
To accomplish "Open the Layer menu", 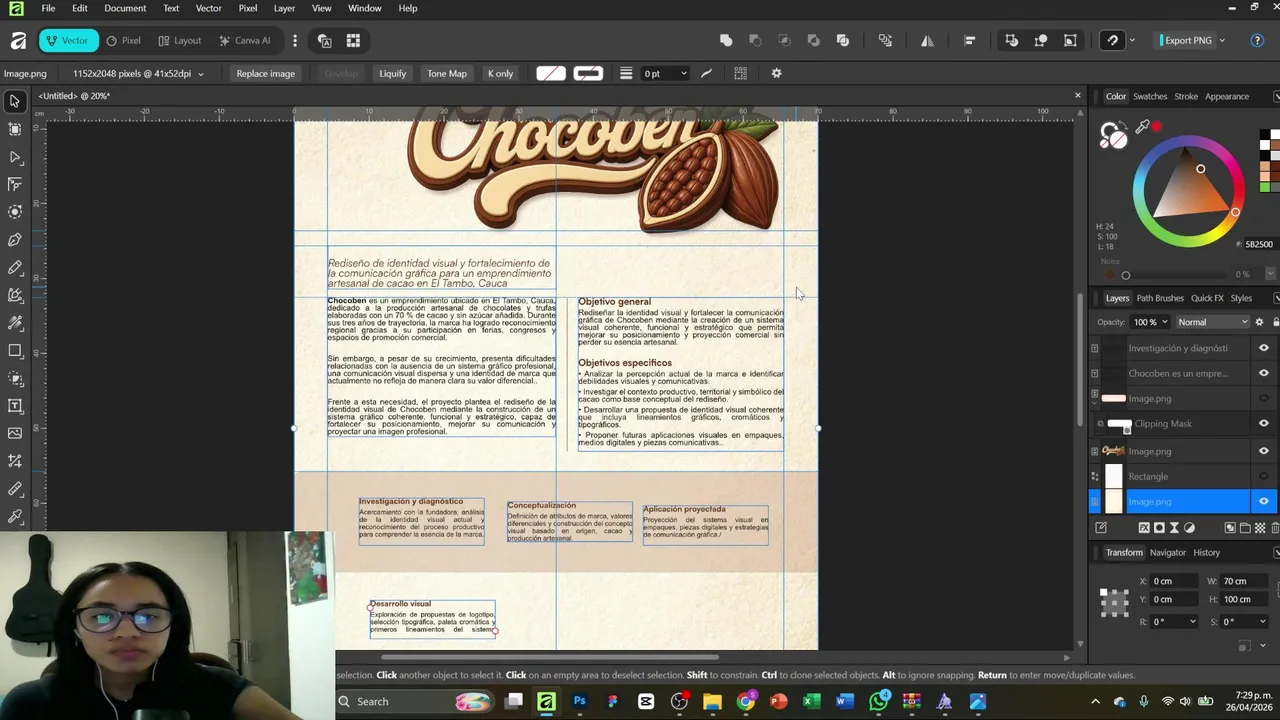I will [284, 8].
